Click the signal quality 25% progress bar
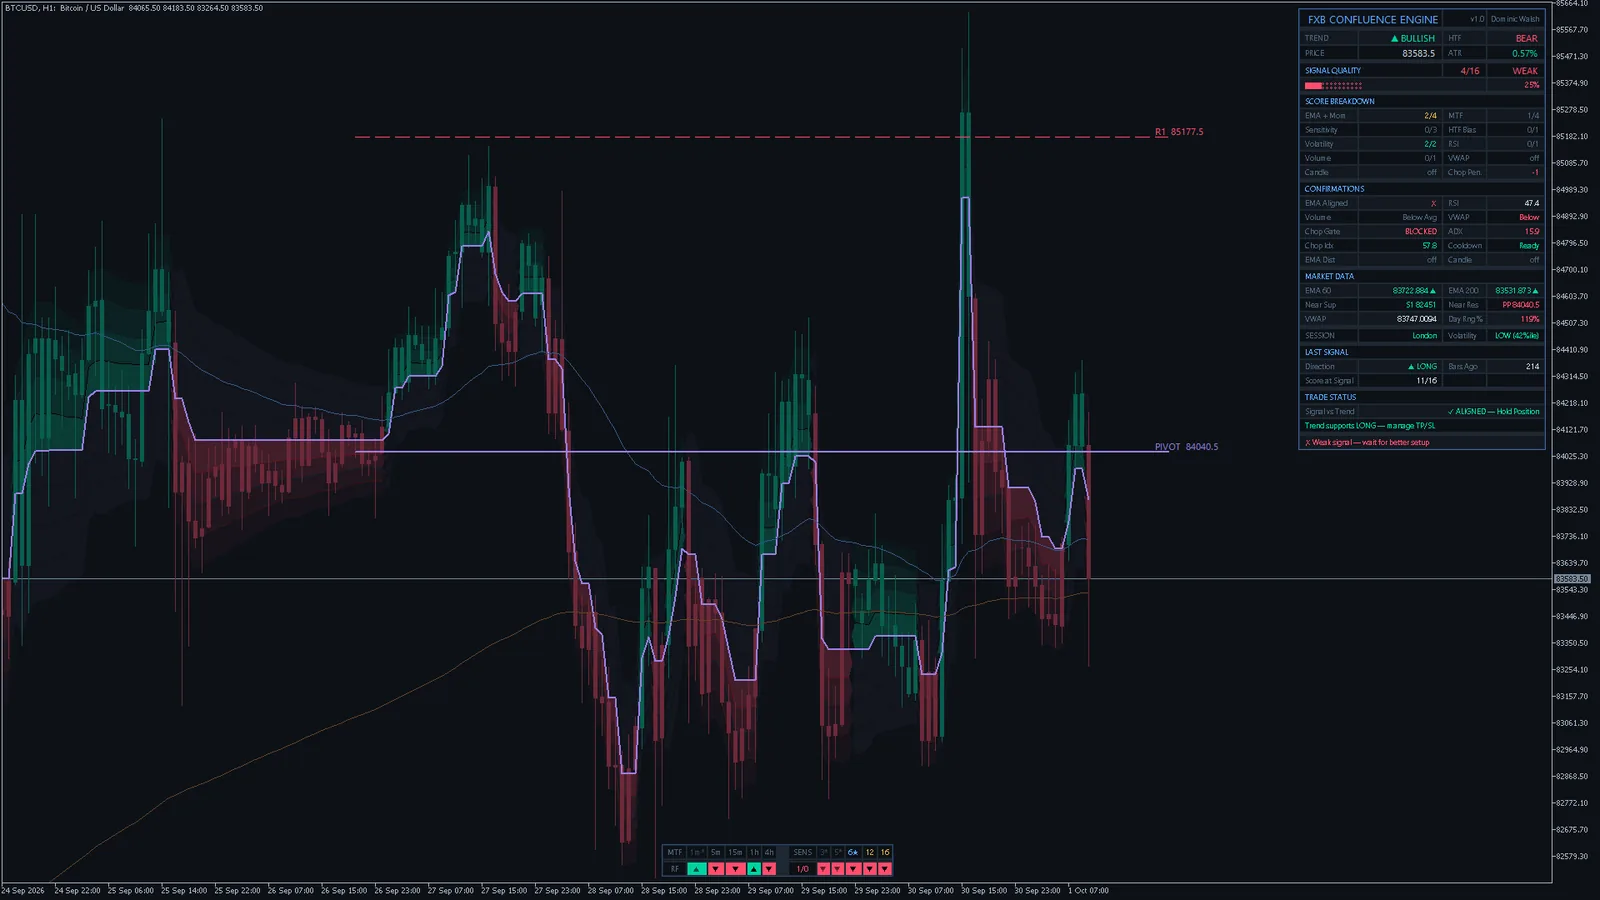Screen dimensions: 1600x900 click(1333, 85)
